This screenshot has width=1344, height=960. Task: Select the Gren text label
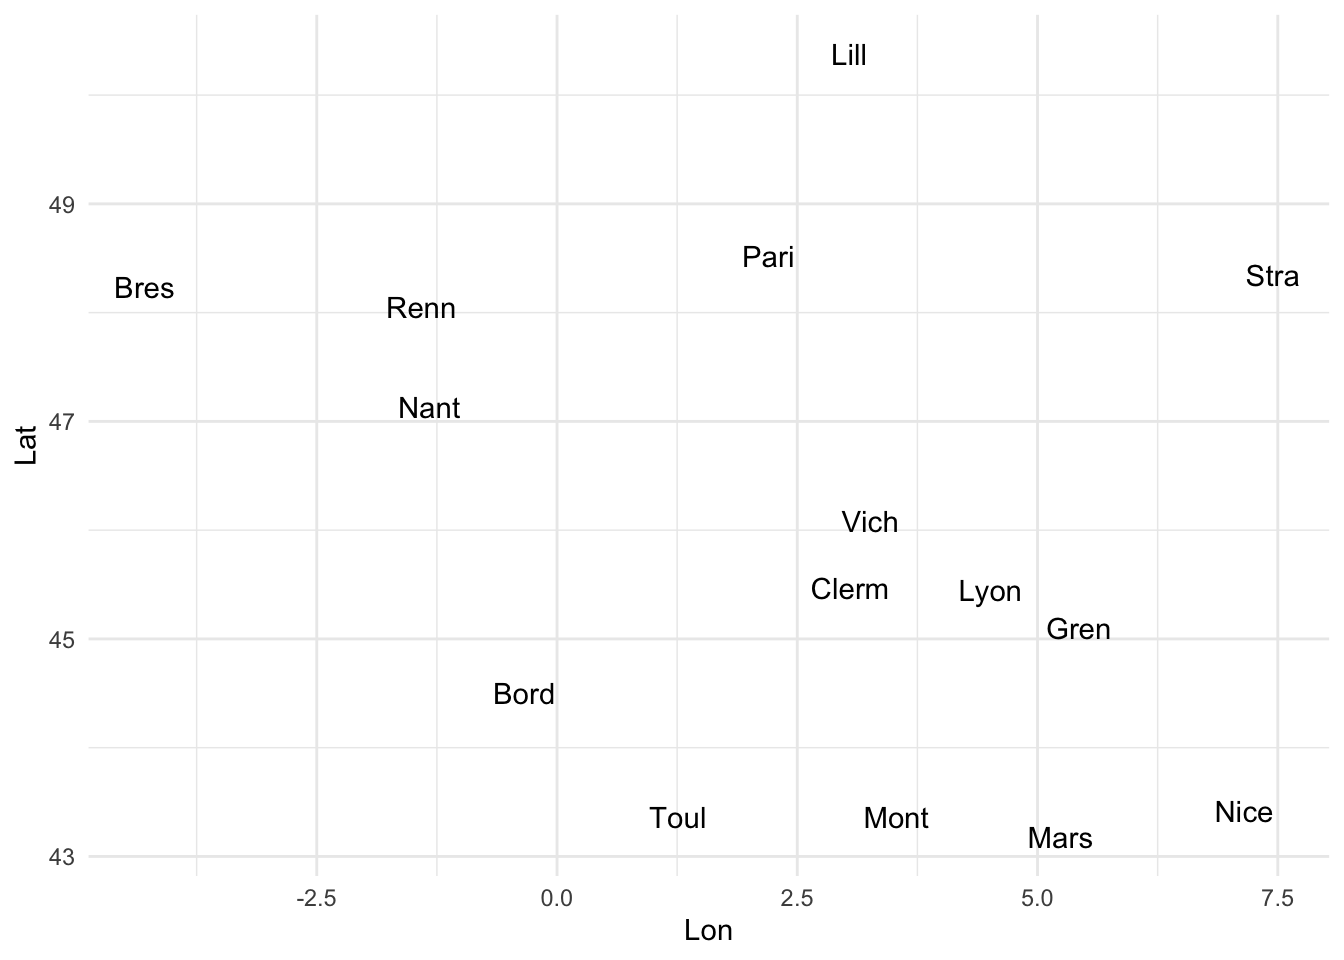click(x=1078, y=629)
